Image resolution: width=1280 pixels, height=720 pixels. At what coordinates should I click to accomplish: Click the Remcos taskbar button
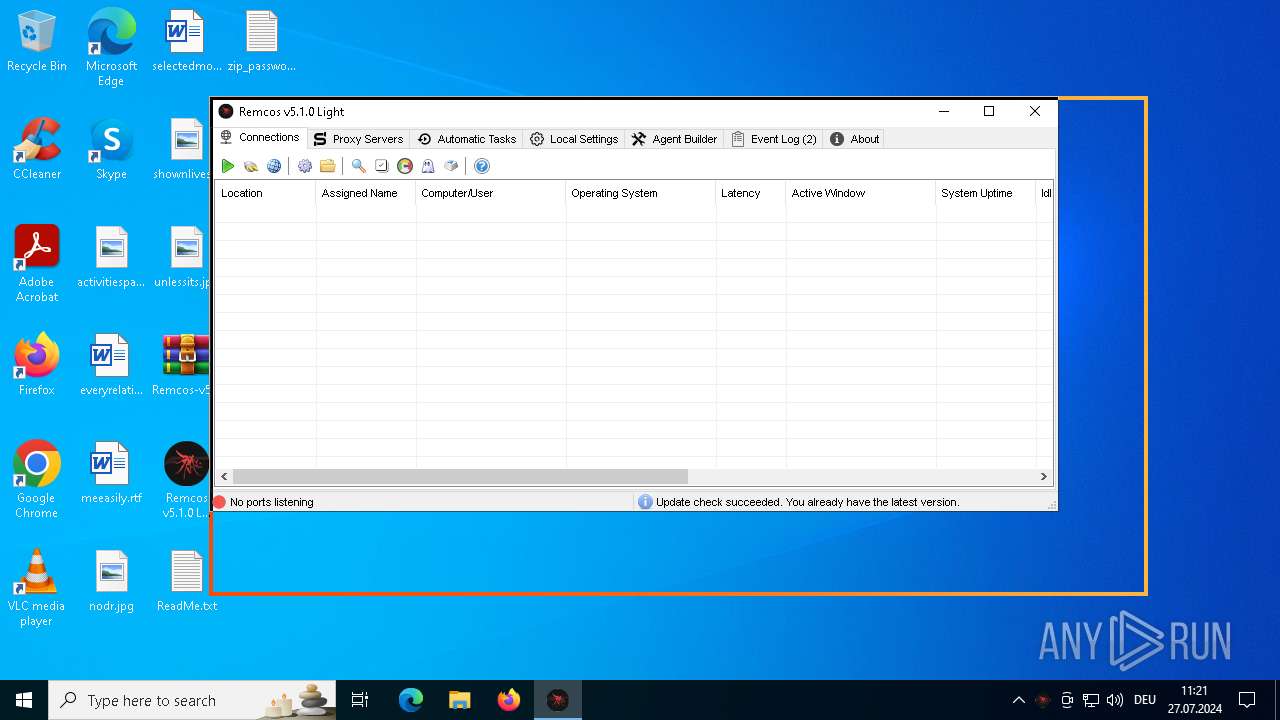558,700
